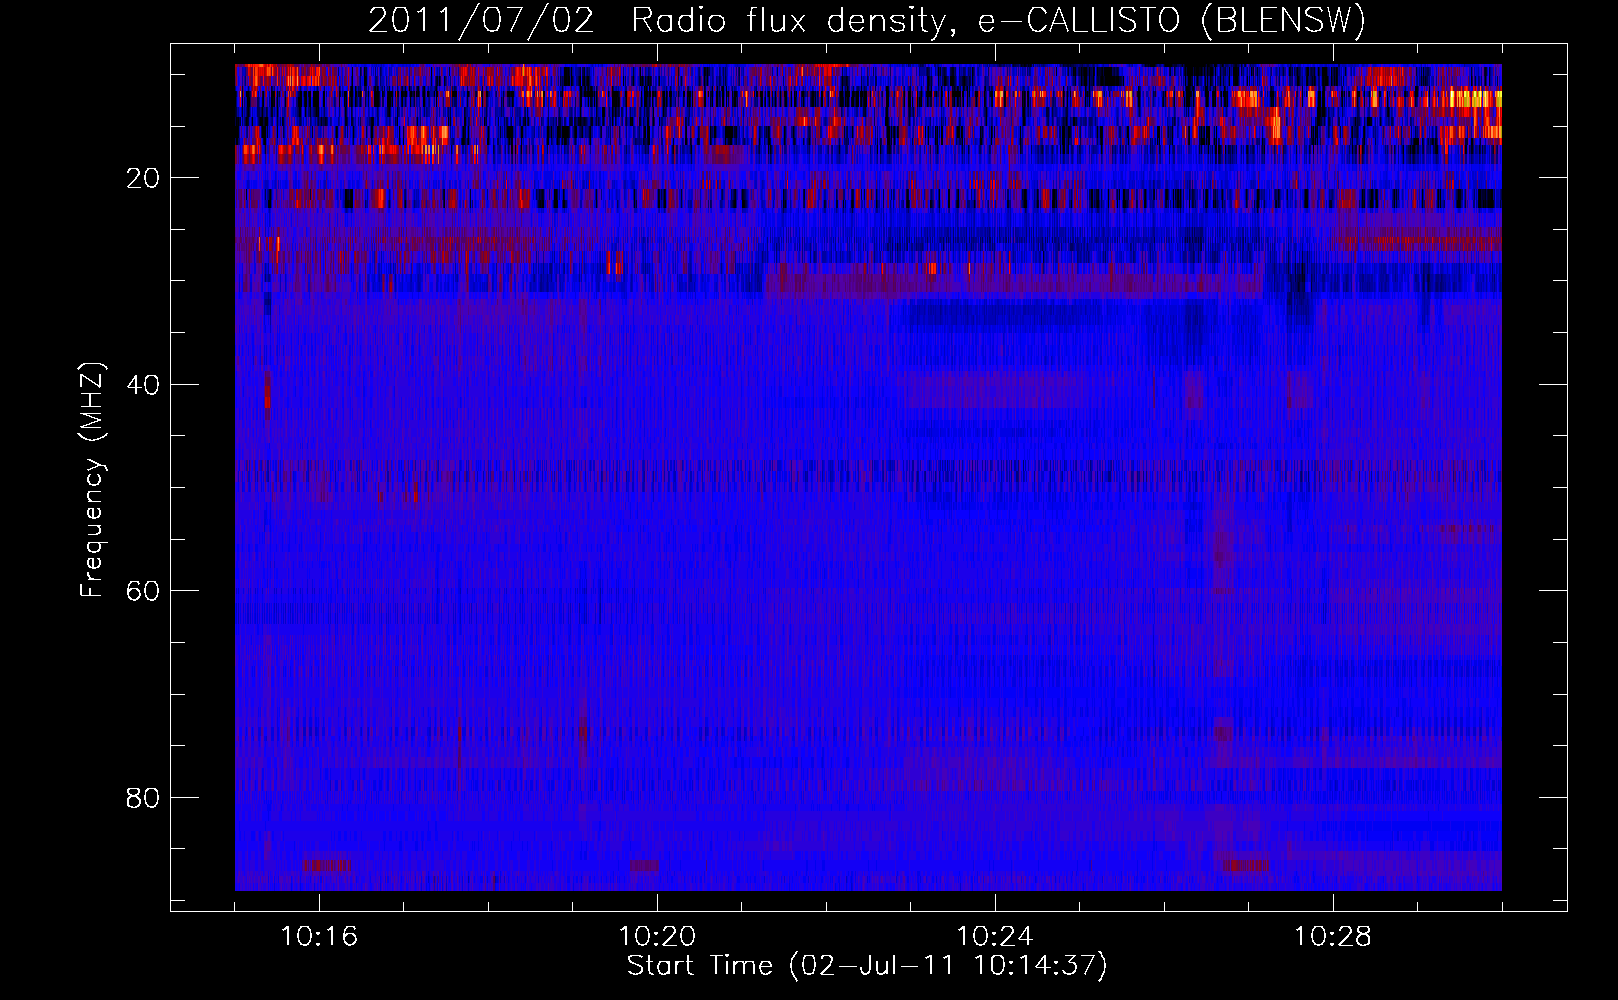The height and width of the screenshot is (1000, 1618).
Task: Click the 40 MHz frequency tick label
Action: 143,385
